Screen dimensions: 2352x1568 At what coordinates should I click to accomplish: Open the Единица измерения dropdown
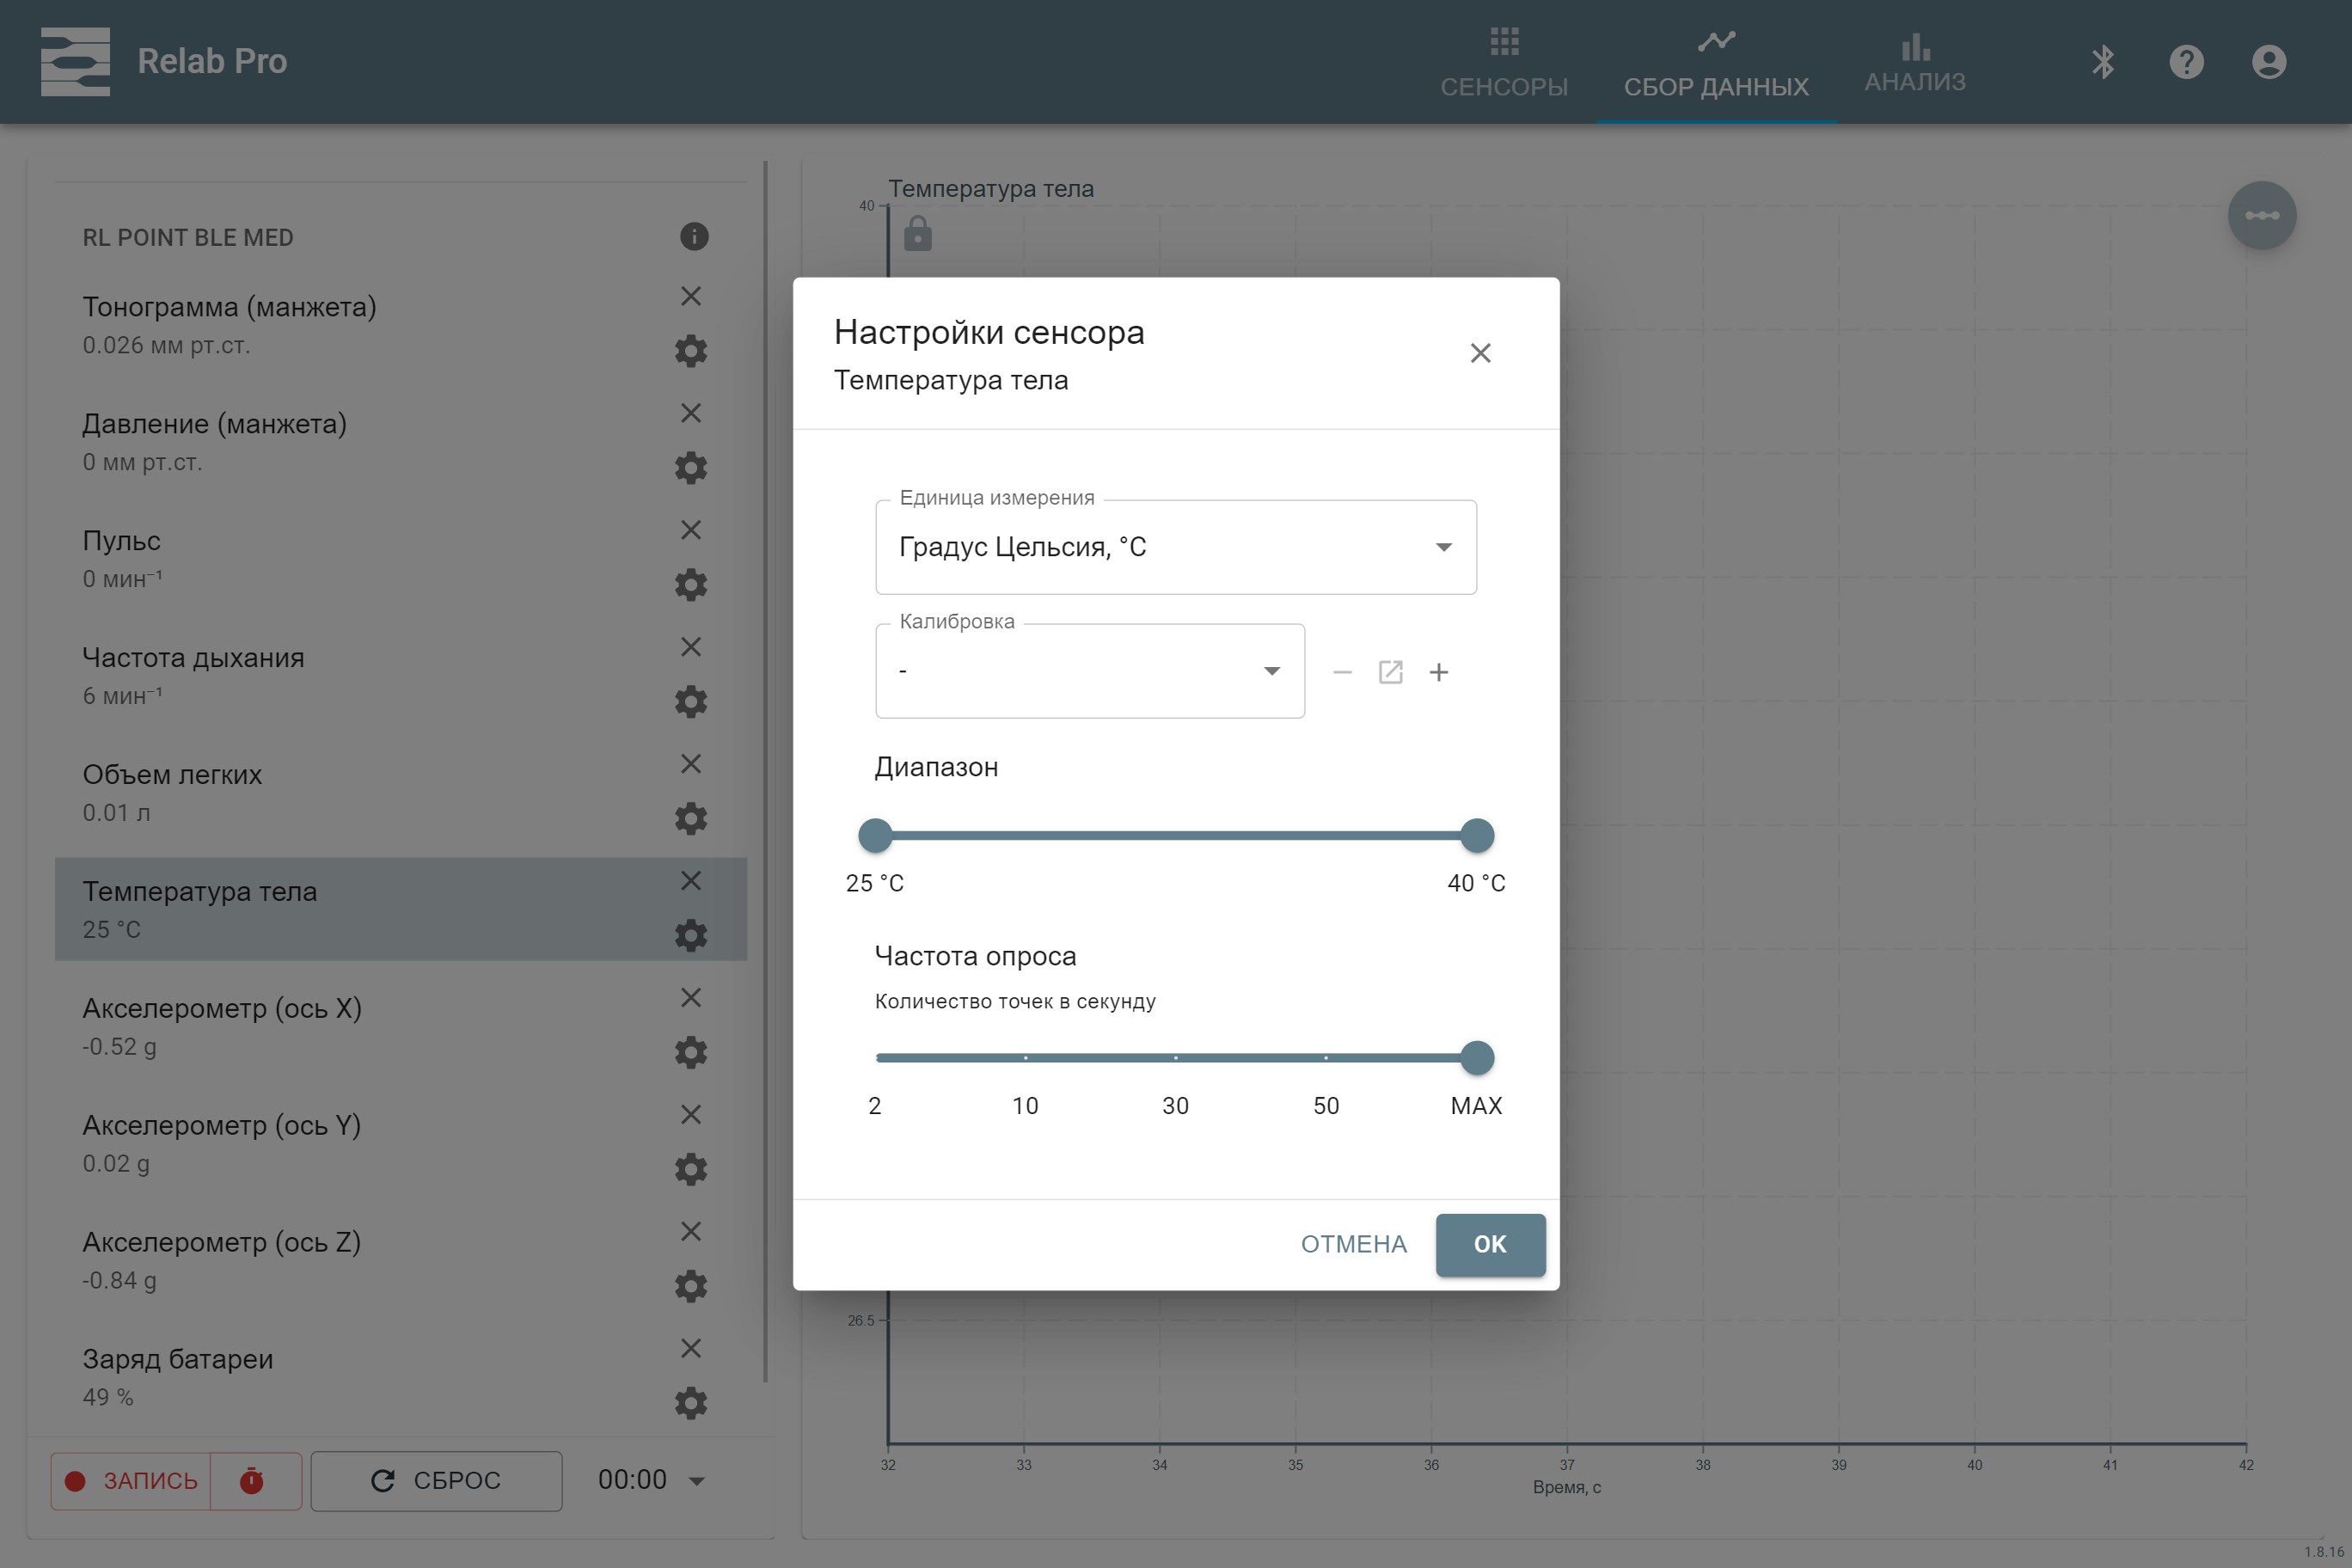click(x=1175, y=547)
